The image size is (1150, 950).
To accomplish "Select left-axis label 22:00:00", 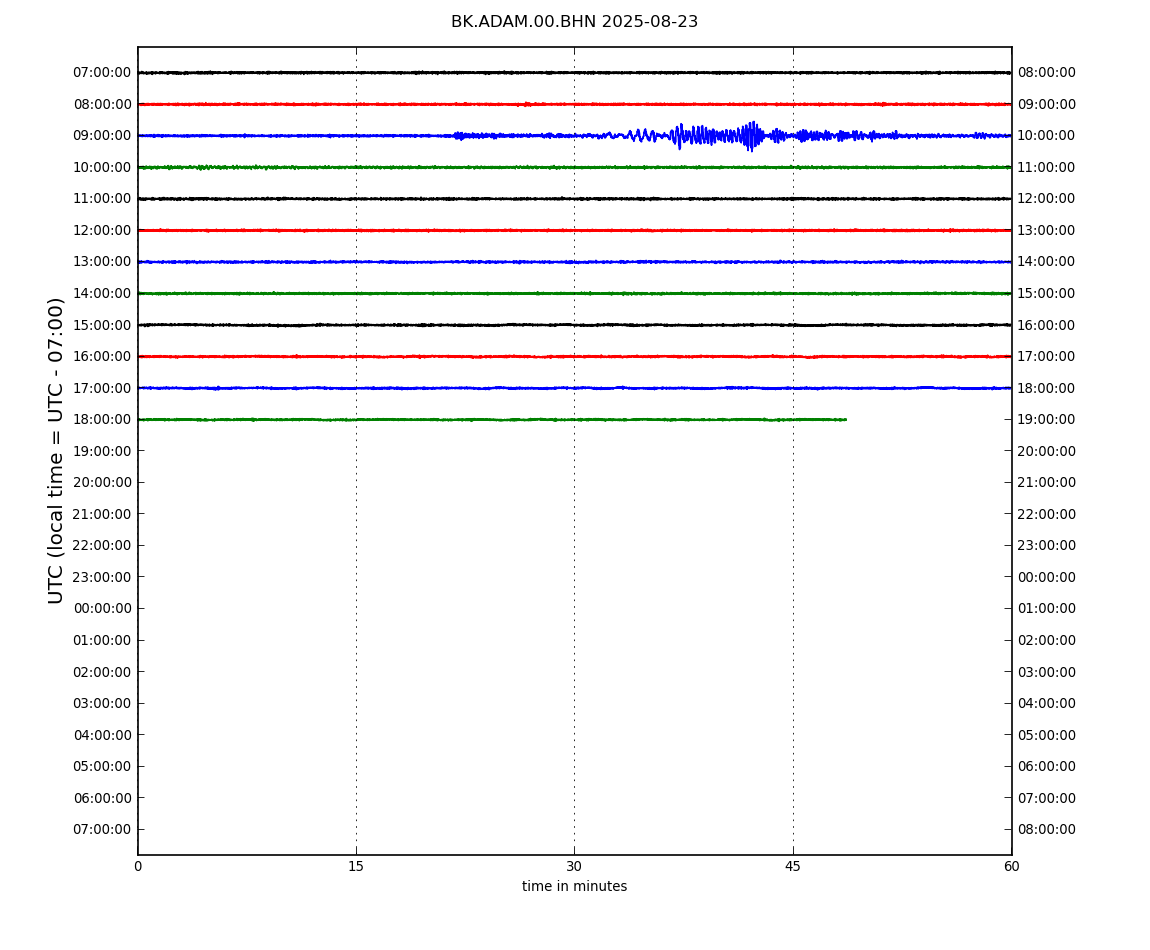I will click(102, 546).
